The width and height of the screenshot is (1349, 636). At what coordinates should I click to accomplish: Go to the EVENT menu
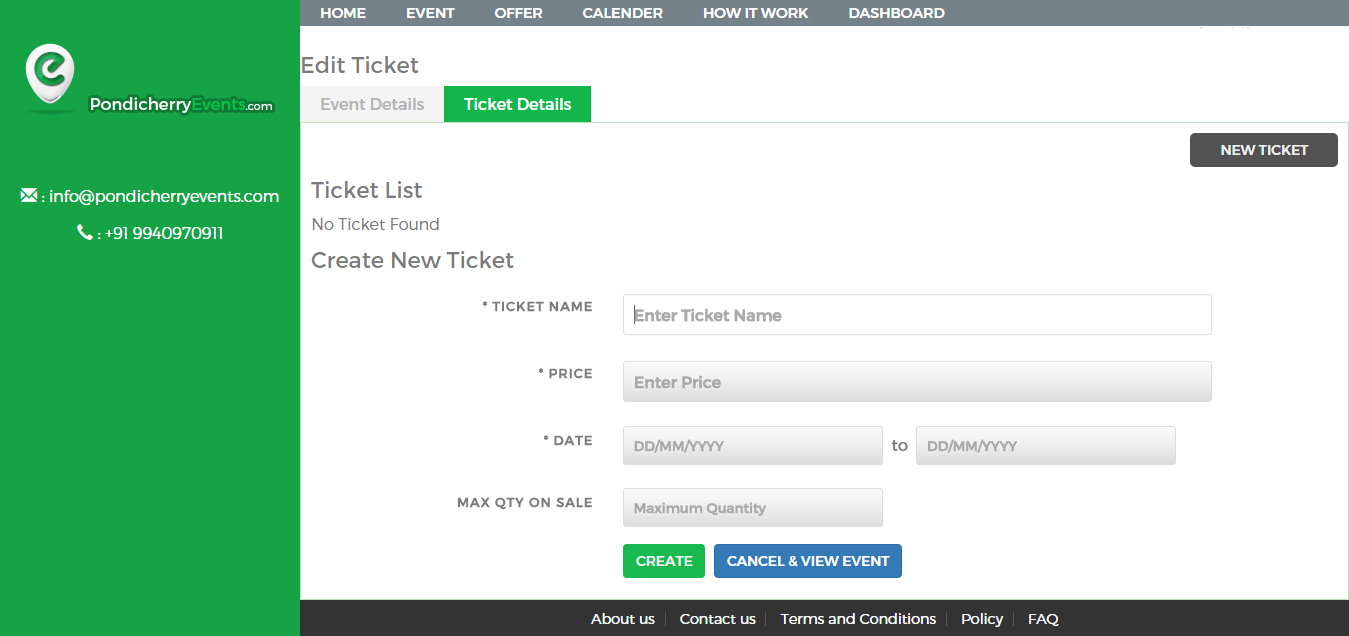tap(430, 13)
